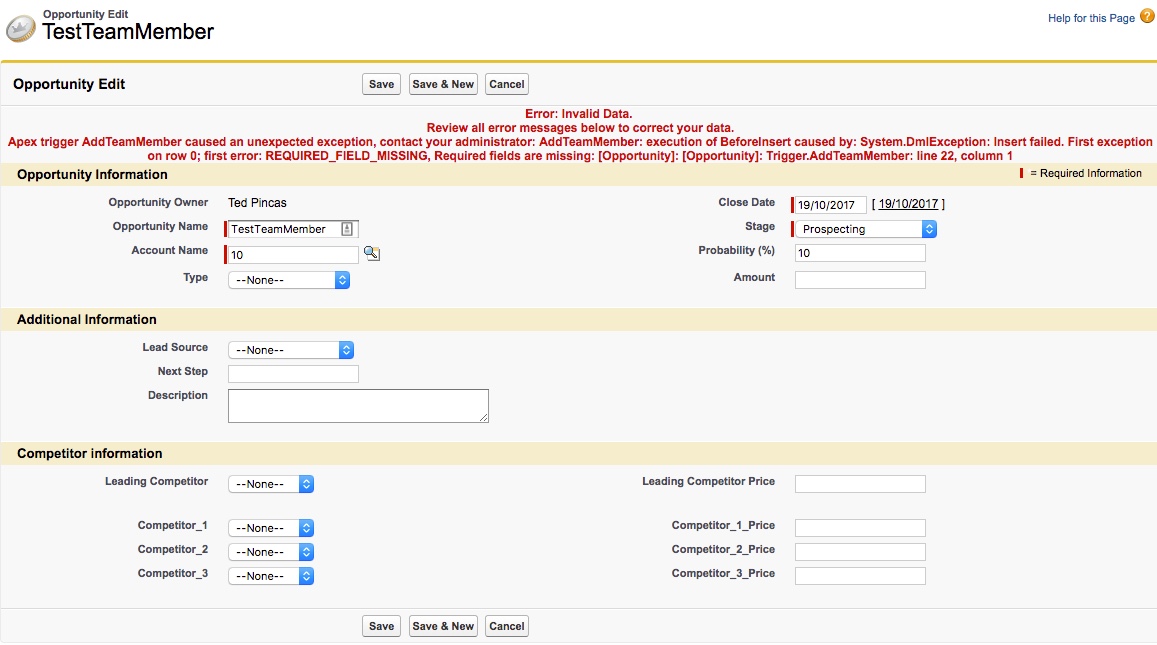
Task: Open the help question mark icon
Action: (1147, 16)
